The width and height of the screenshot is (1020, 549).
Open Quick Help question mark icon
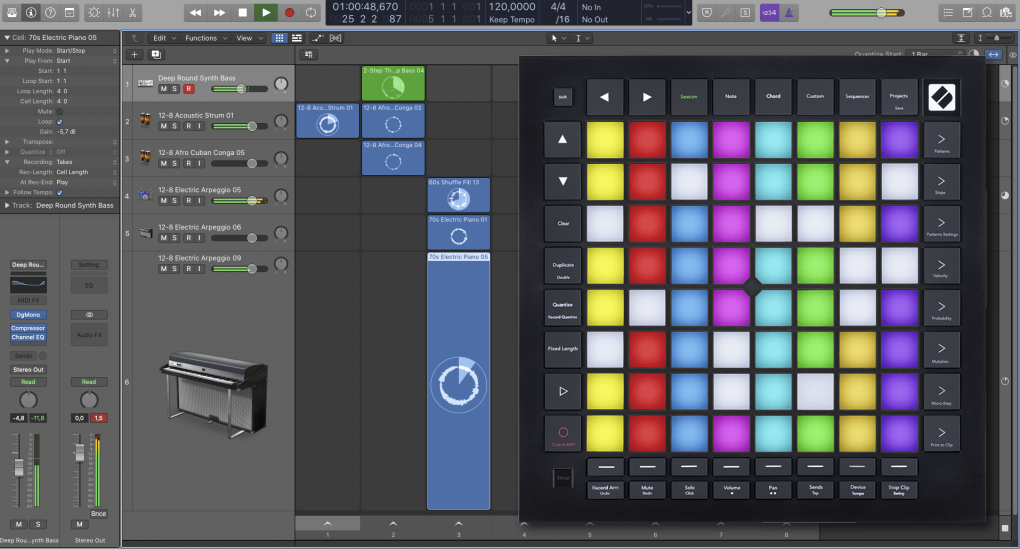(50, 12)
